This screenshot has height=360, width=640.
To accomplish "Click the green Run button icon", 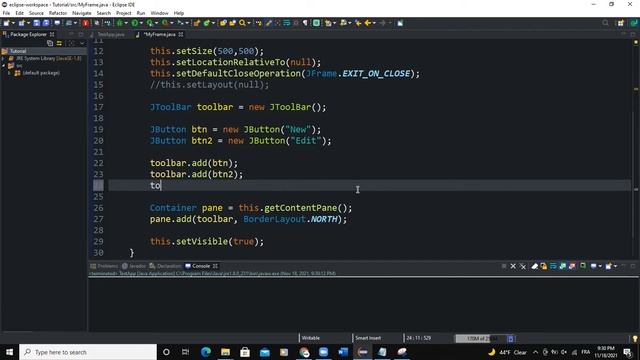I will click(x=135, y=23).
